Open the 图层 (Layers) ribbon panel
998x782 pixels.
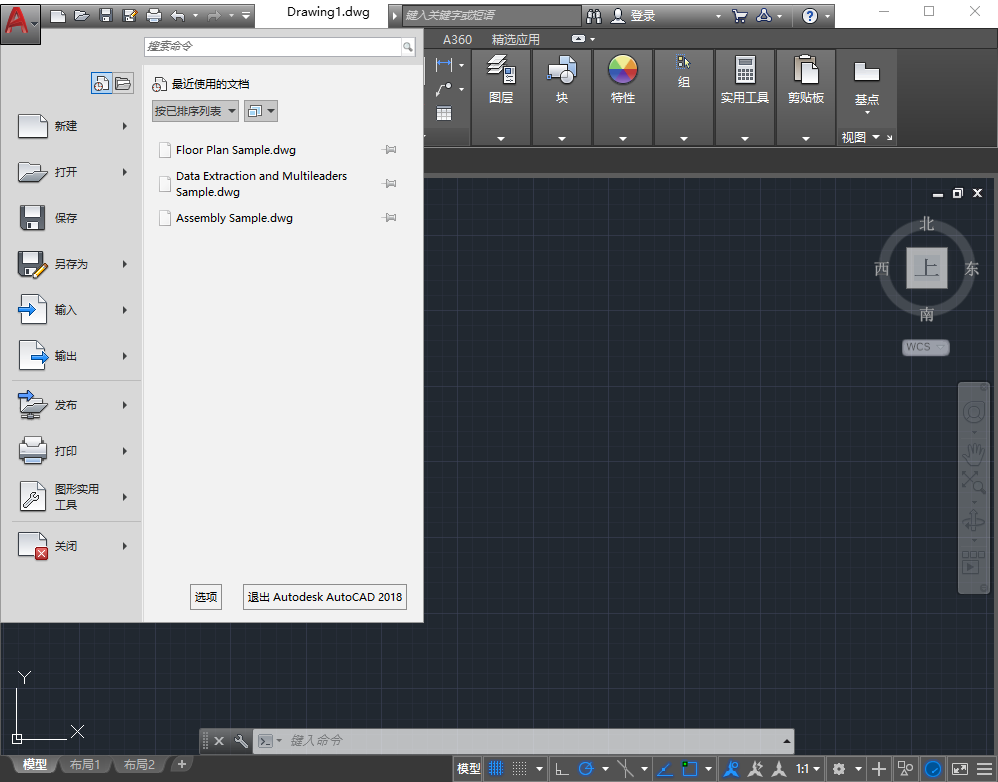pos(501,80)
